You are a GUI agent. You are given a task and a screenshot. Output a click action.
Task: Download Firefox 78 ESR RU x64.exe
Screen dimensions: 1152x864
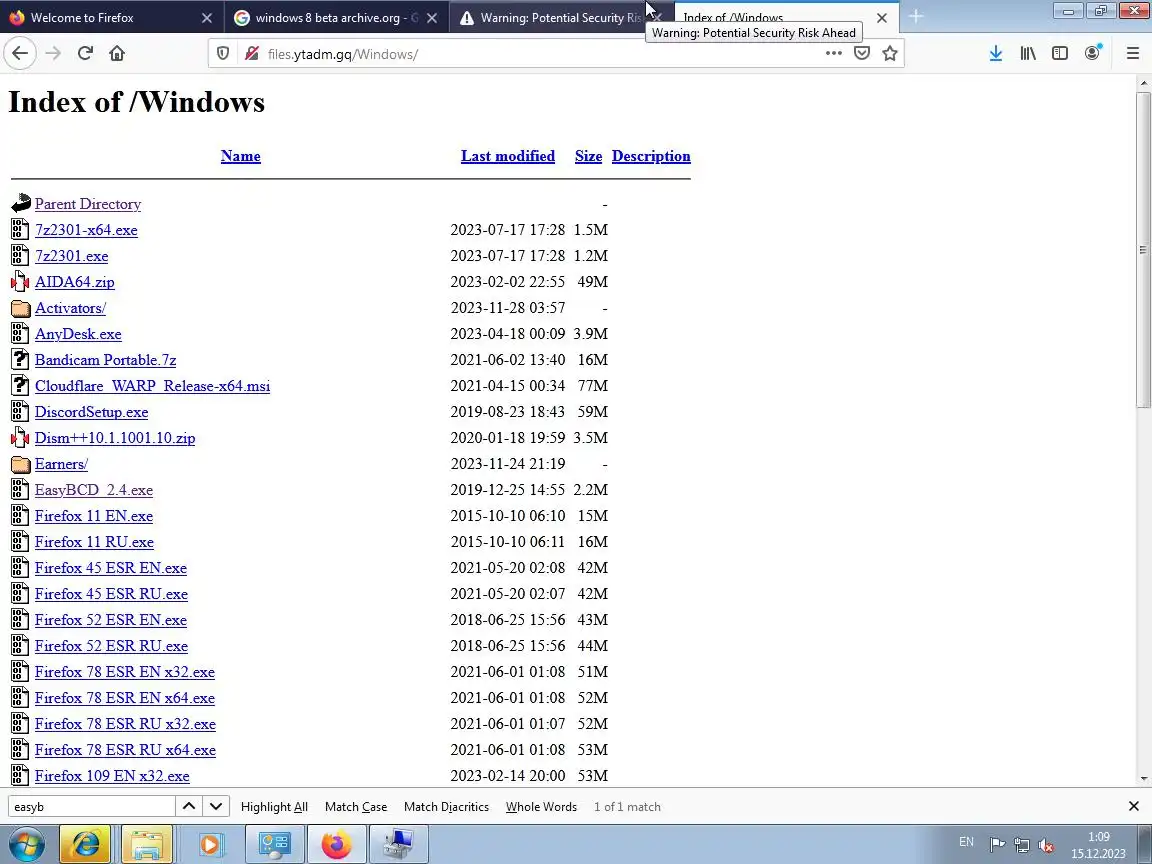tap(125, 750)
